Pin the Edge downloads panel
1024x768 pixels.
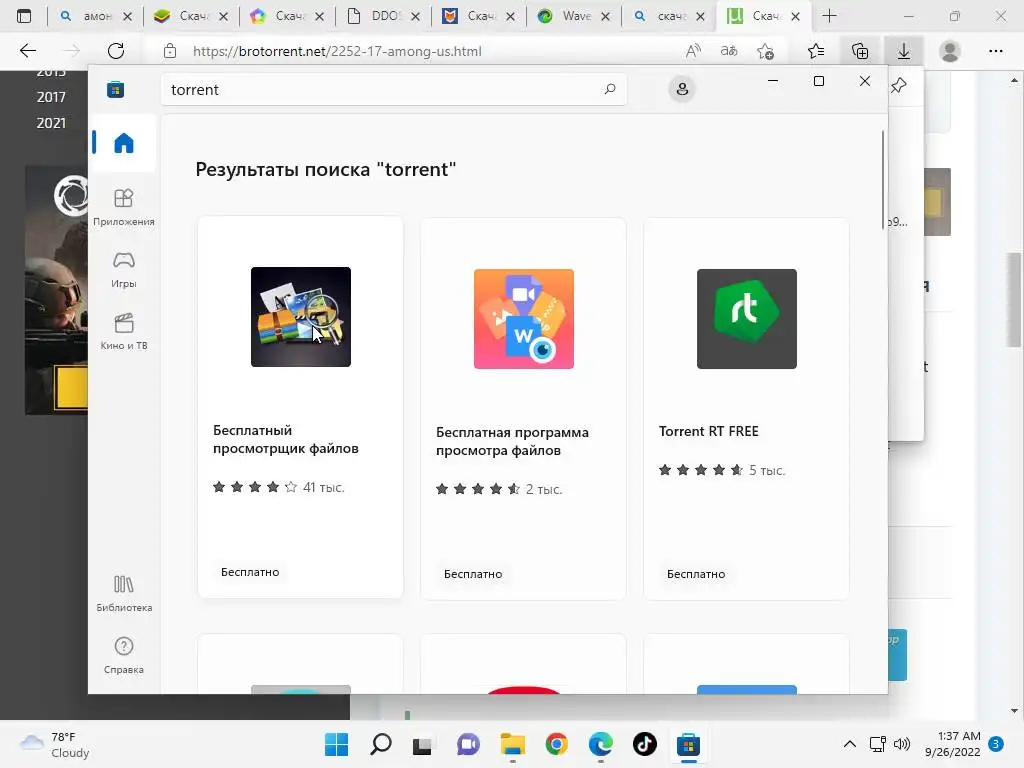pyautogui.click(x=899, y=85)
